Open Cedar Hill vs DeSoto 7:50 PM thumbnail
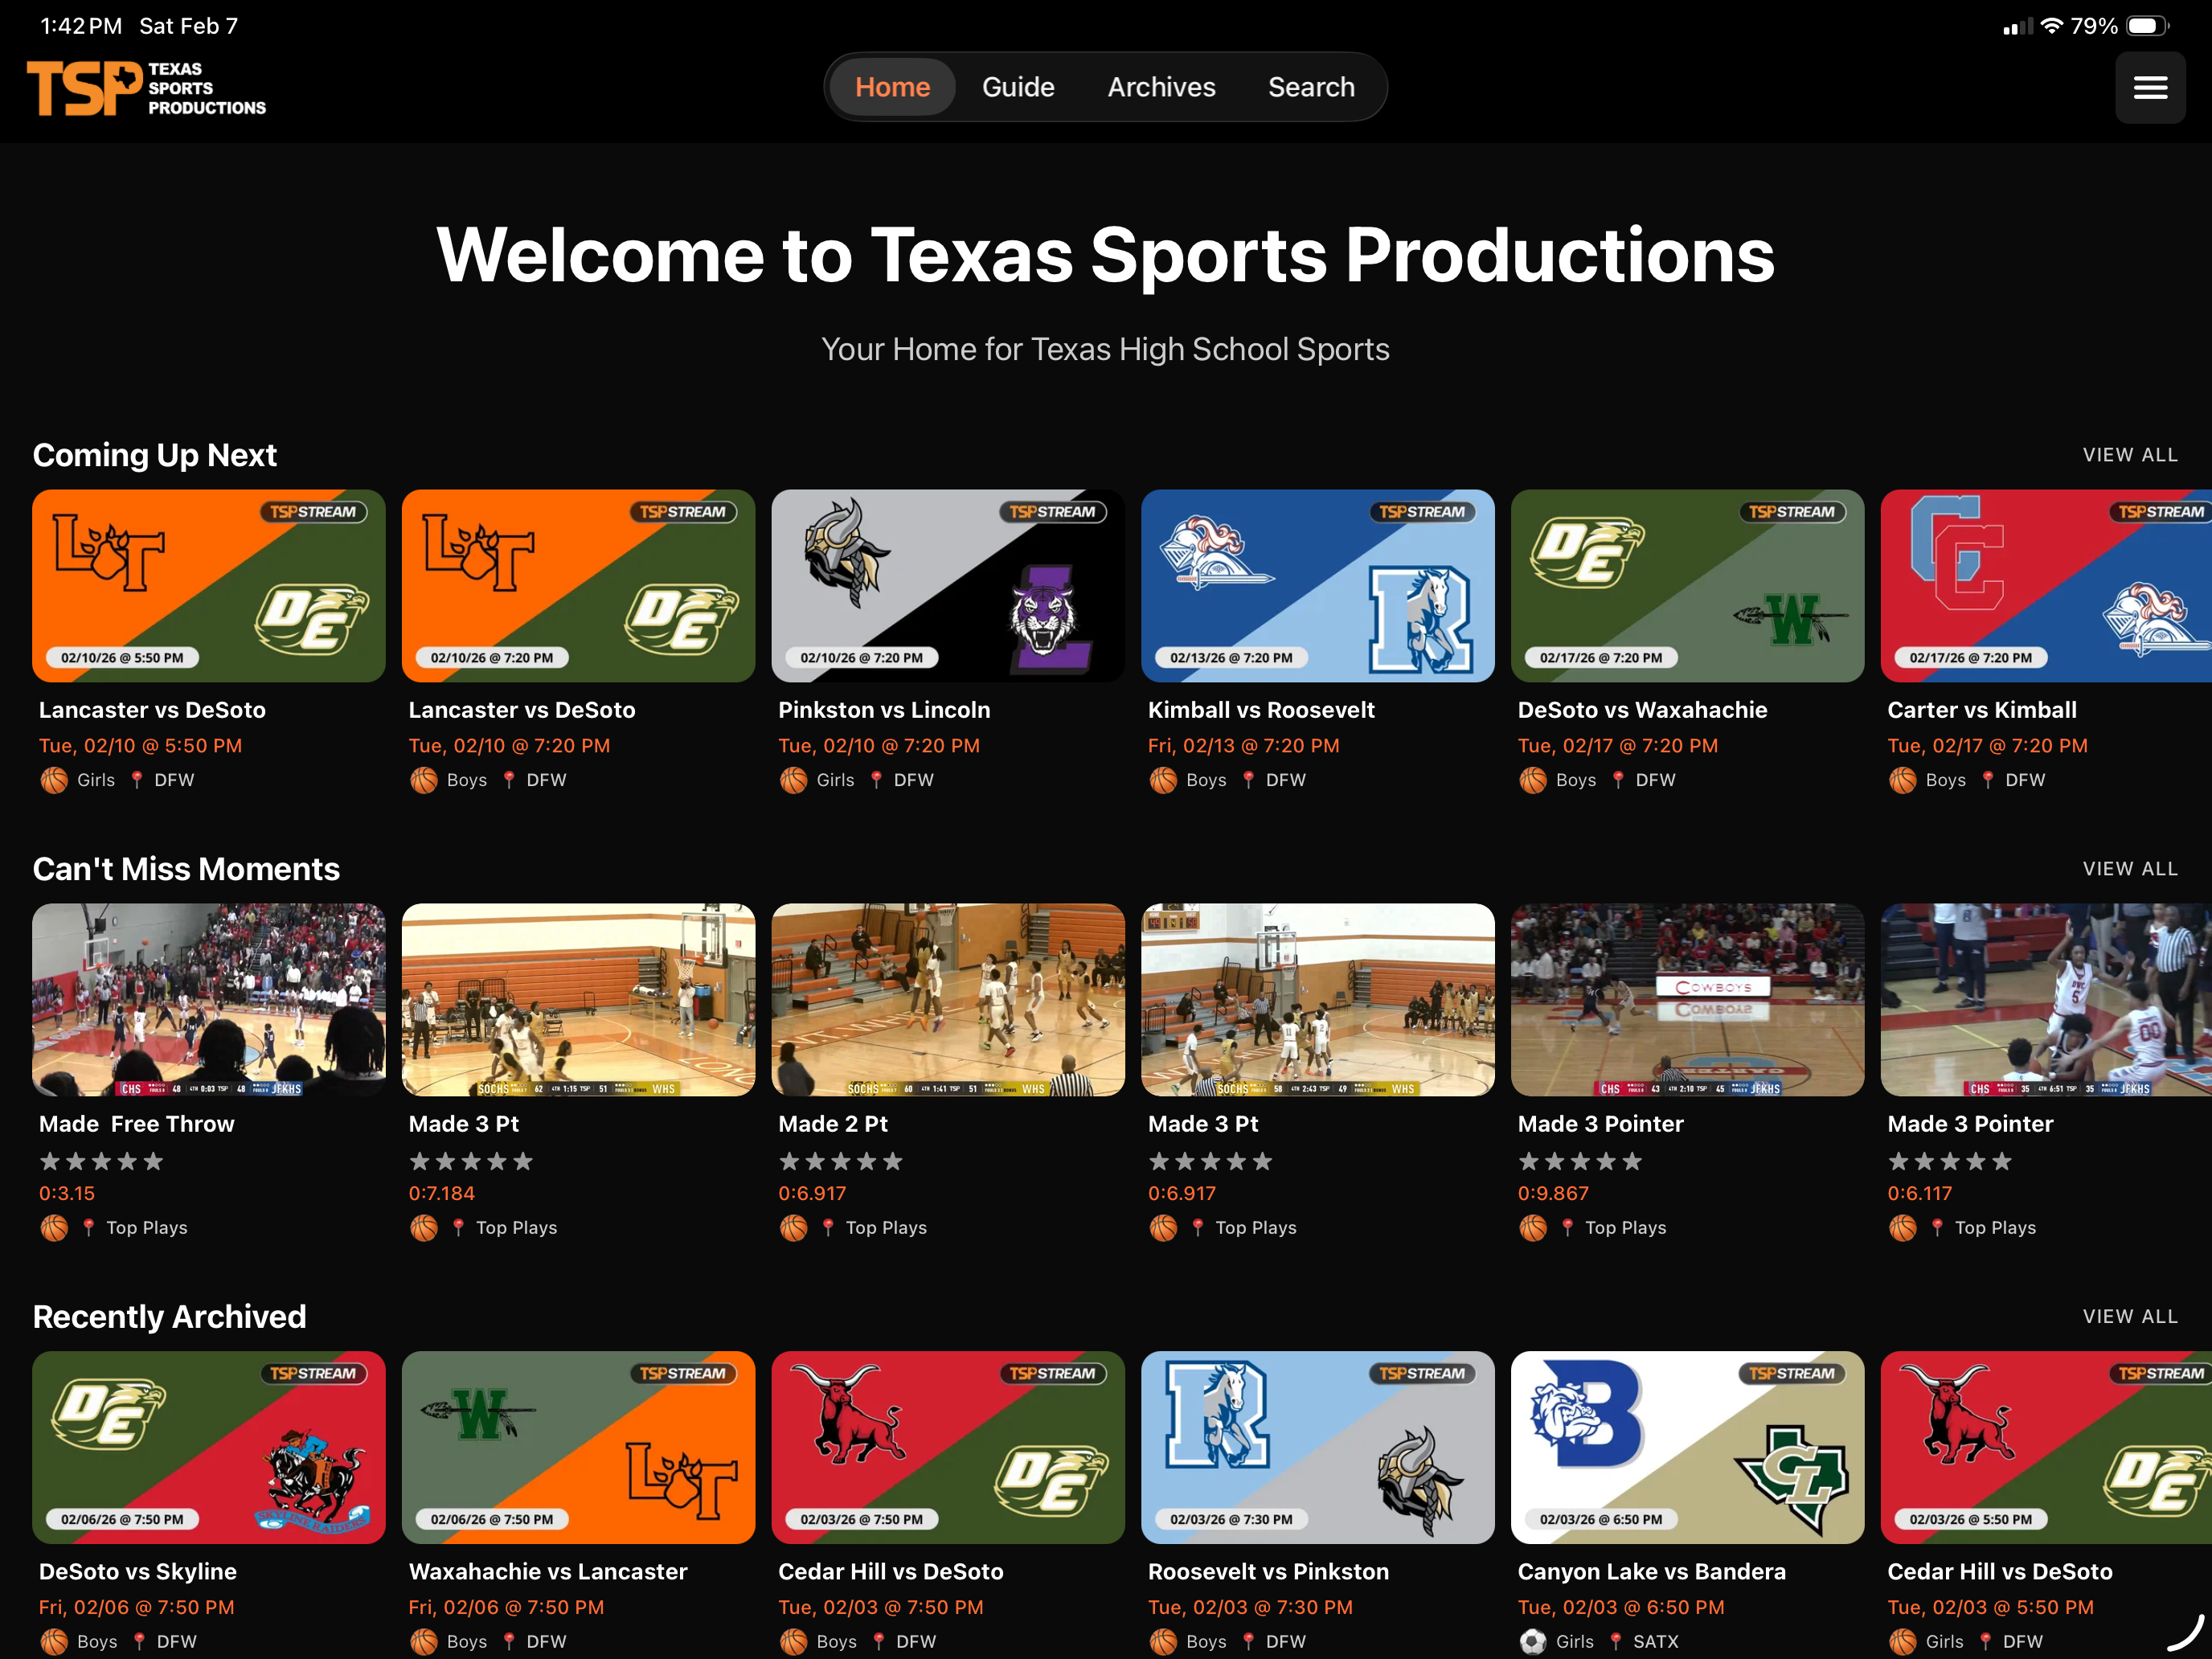The width and height of the screenshot is (2212, 1659). point(948,1448)
